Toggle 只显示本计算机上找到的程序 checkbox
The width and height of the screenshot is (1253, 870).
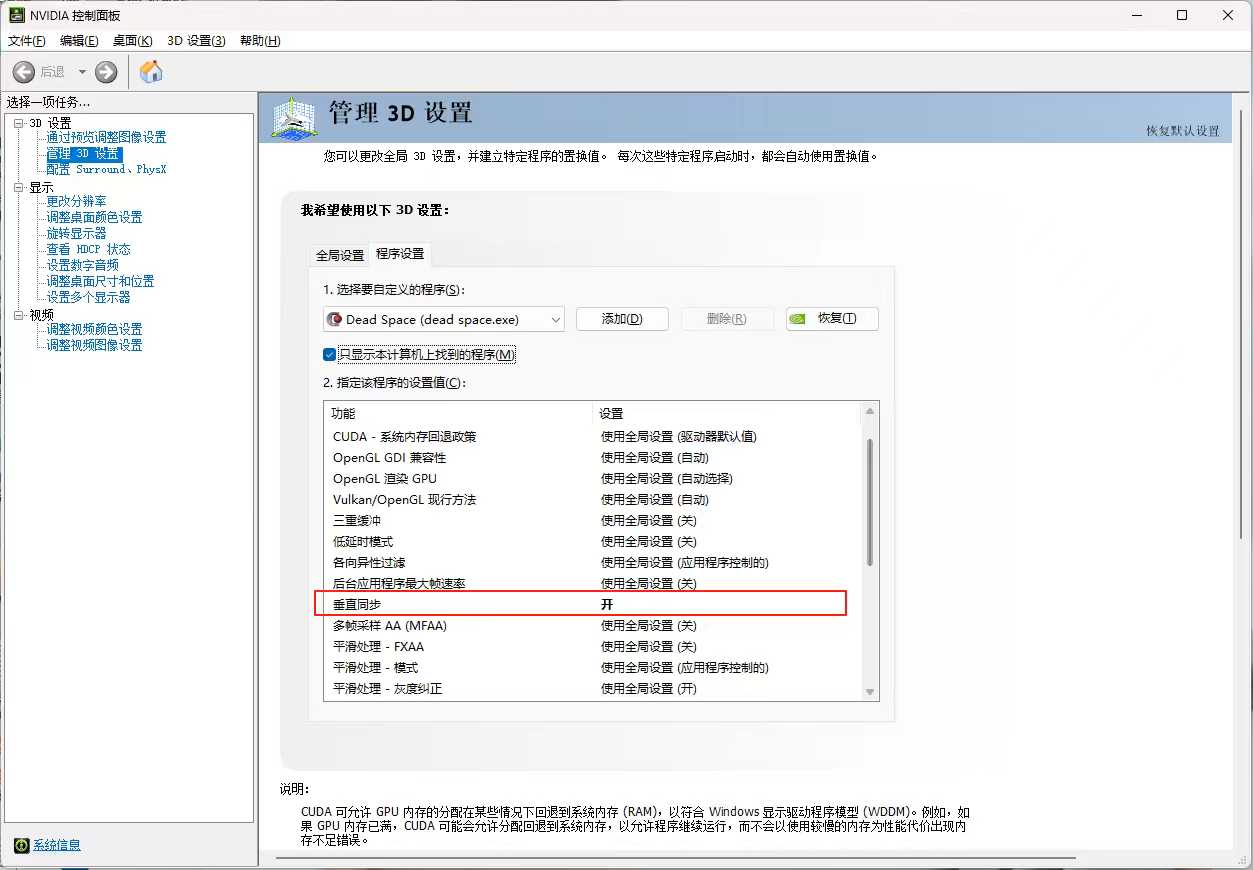[330, 355]
